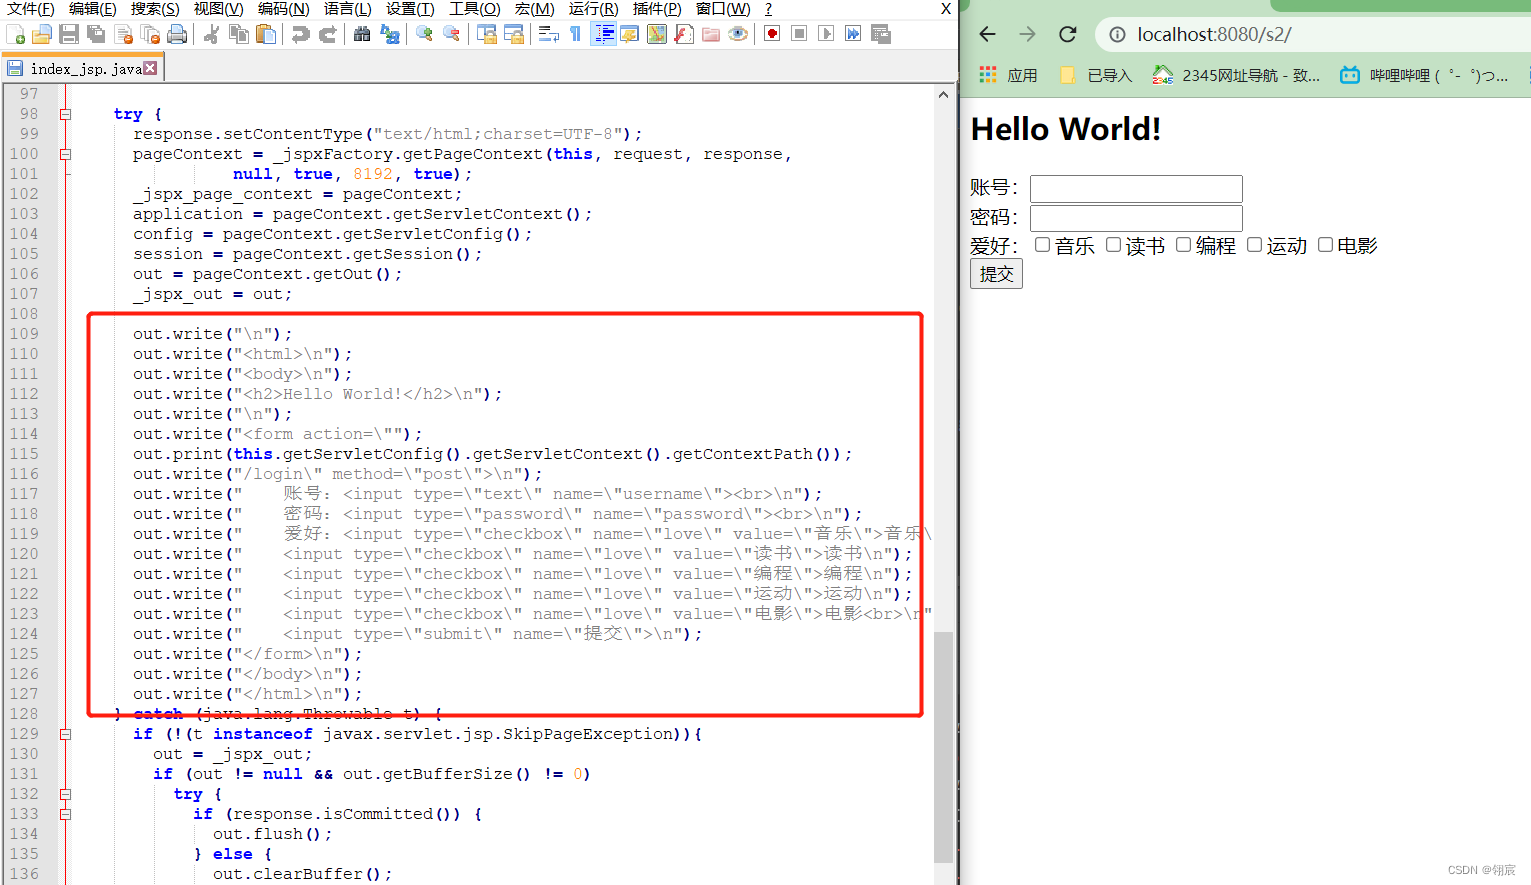Click the editor vertical scrollbar thumb
The width and height of the screenshot is (1531, 885).
(943, 747)
